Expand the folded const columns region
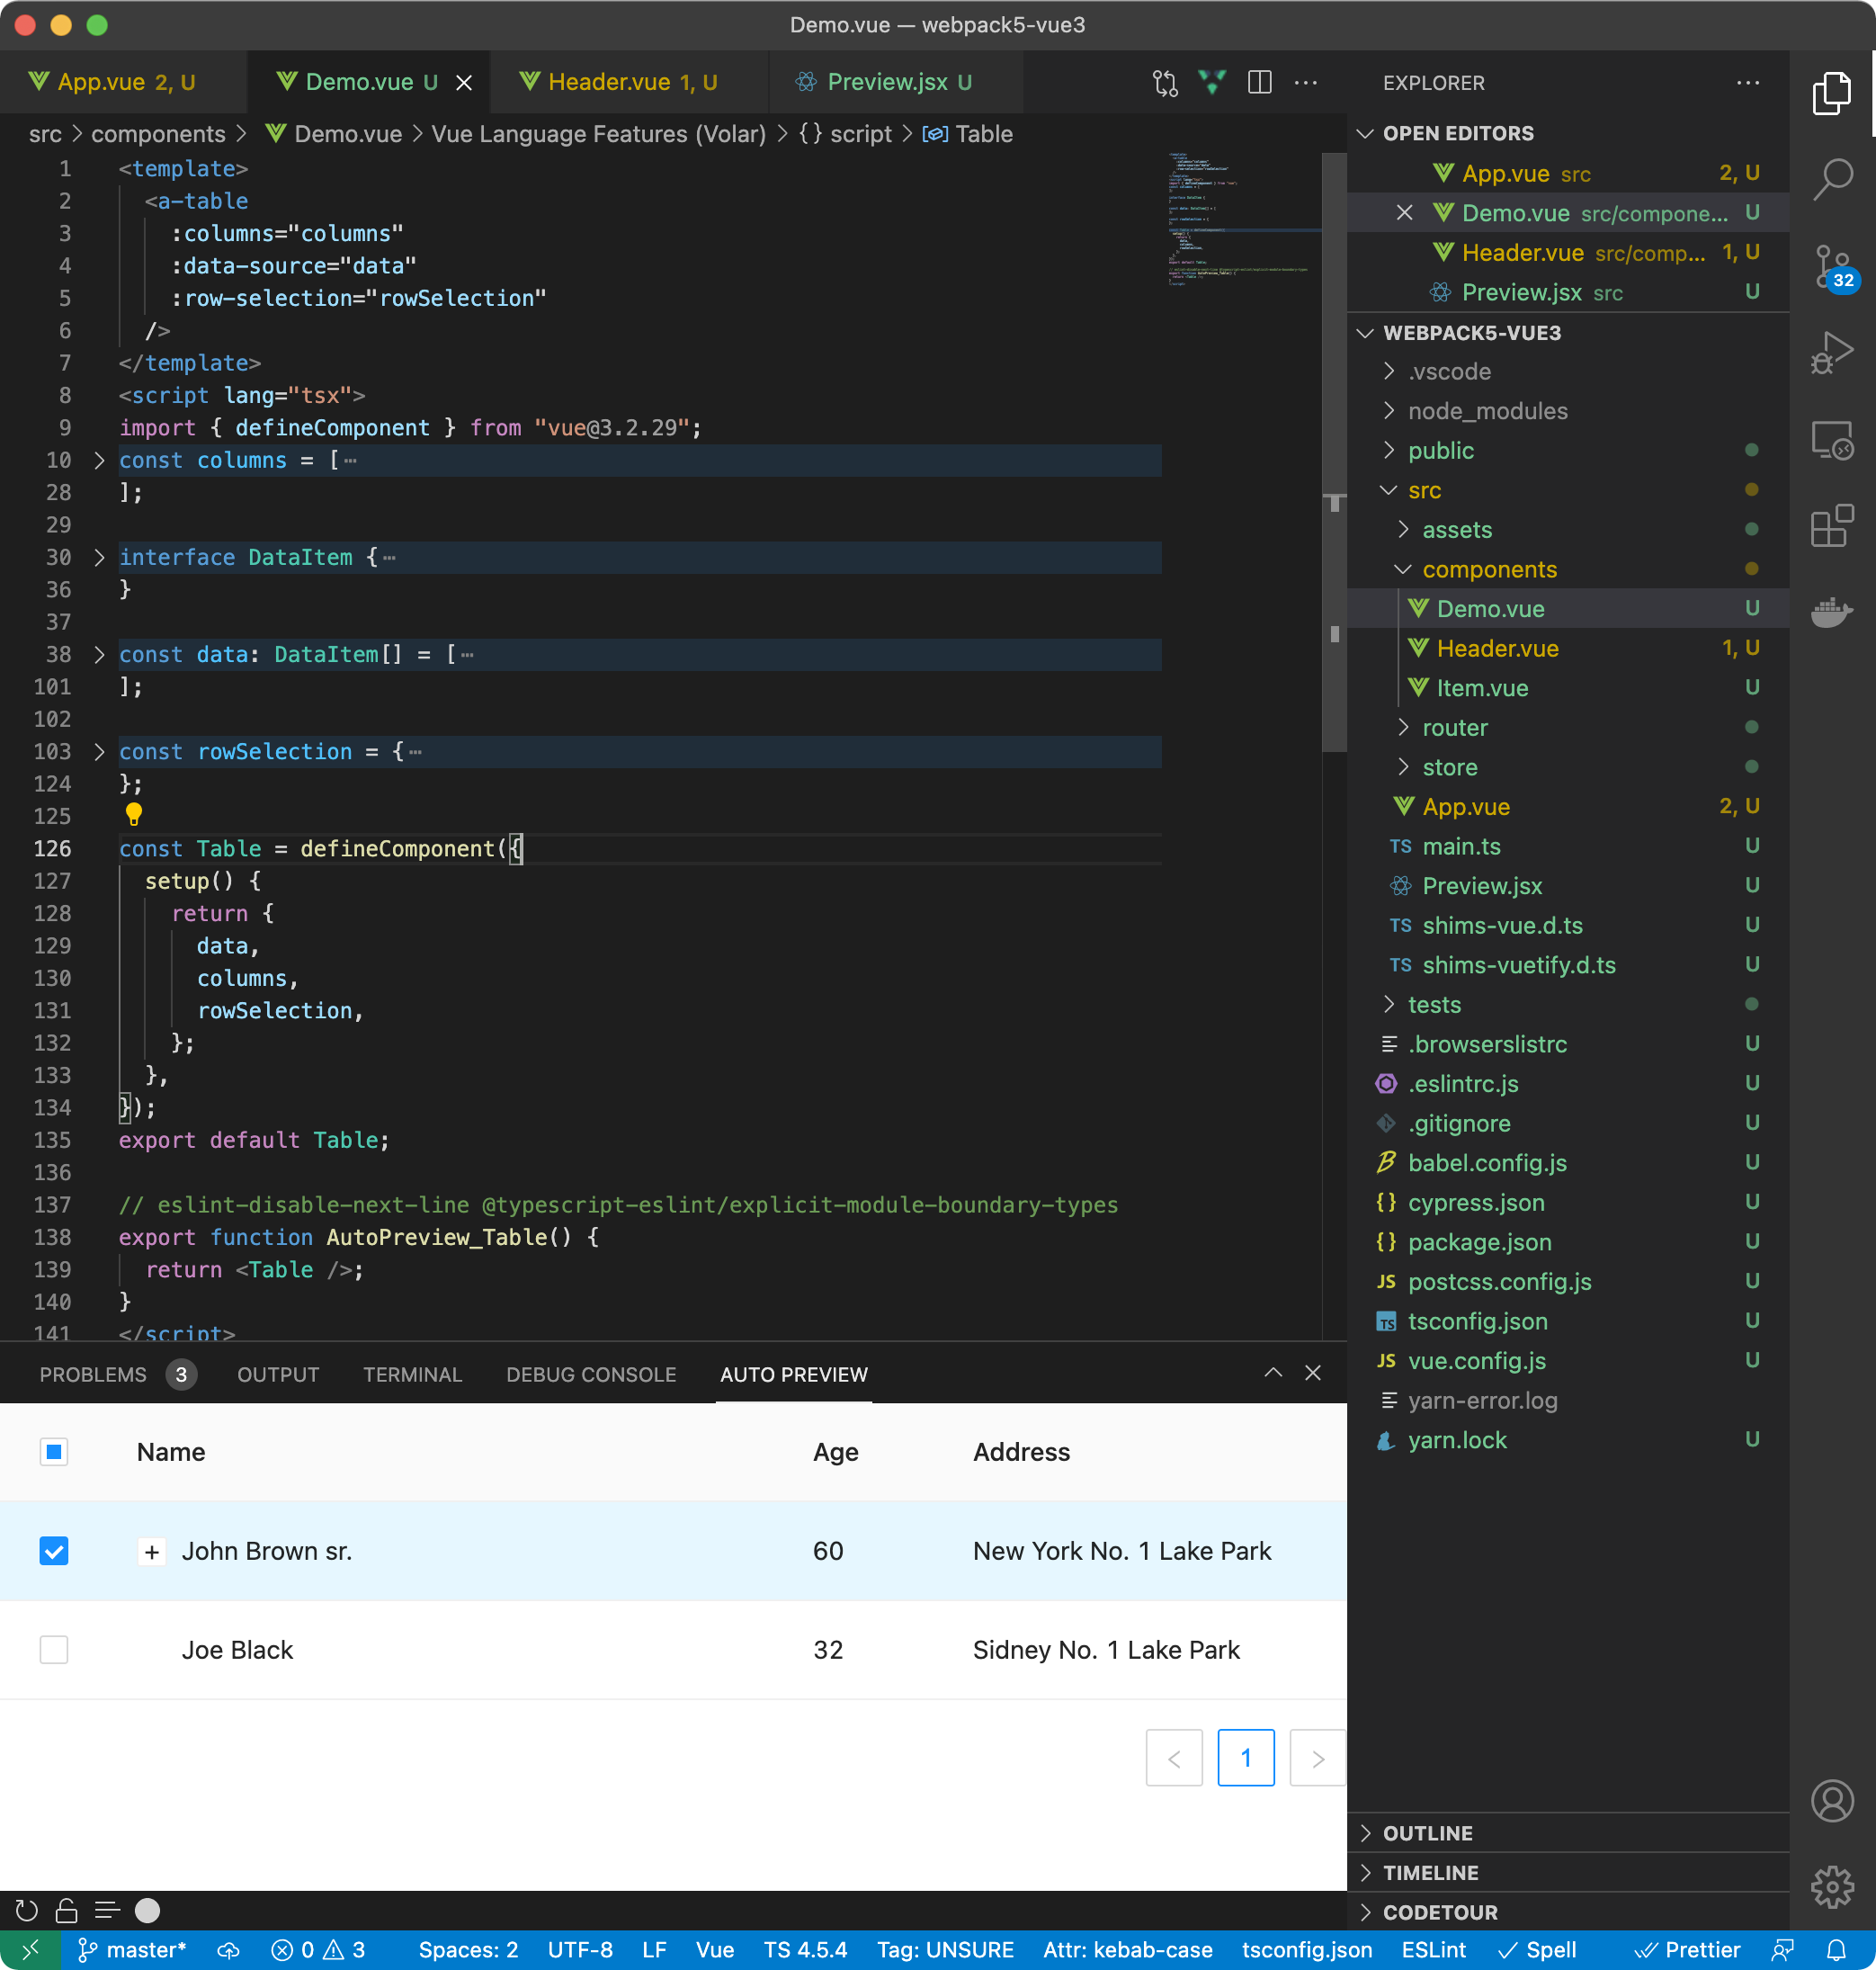 (x=99, y=460)
